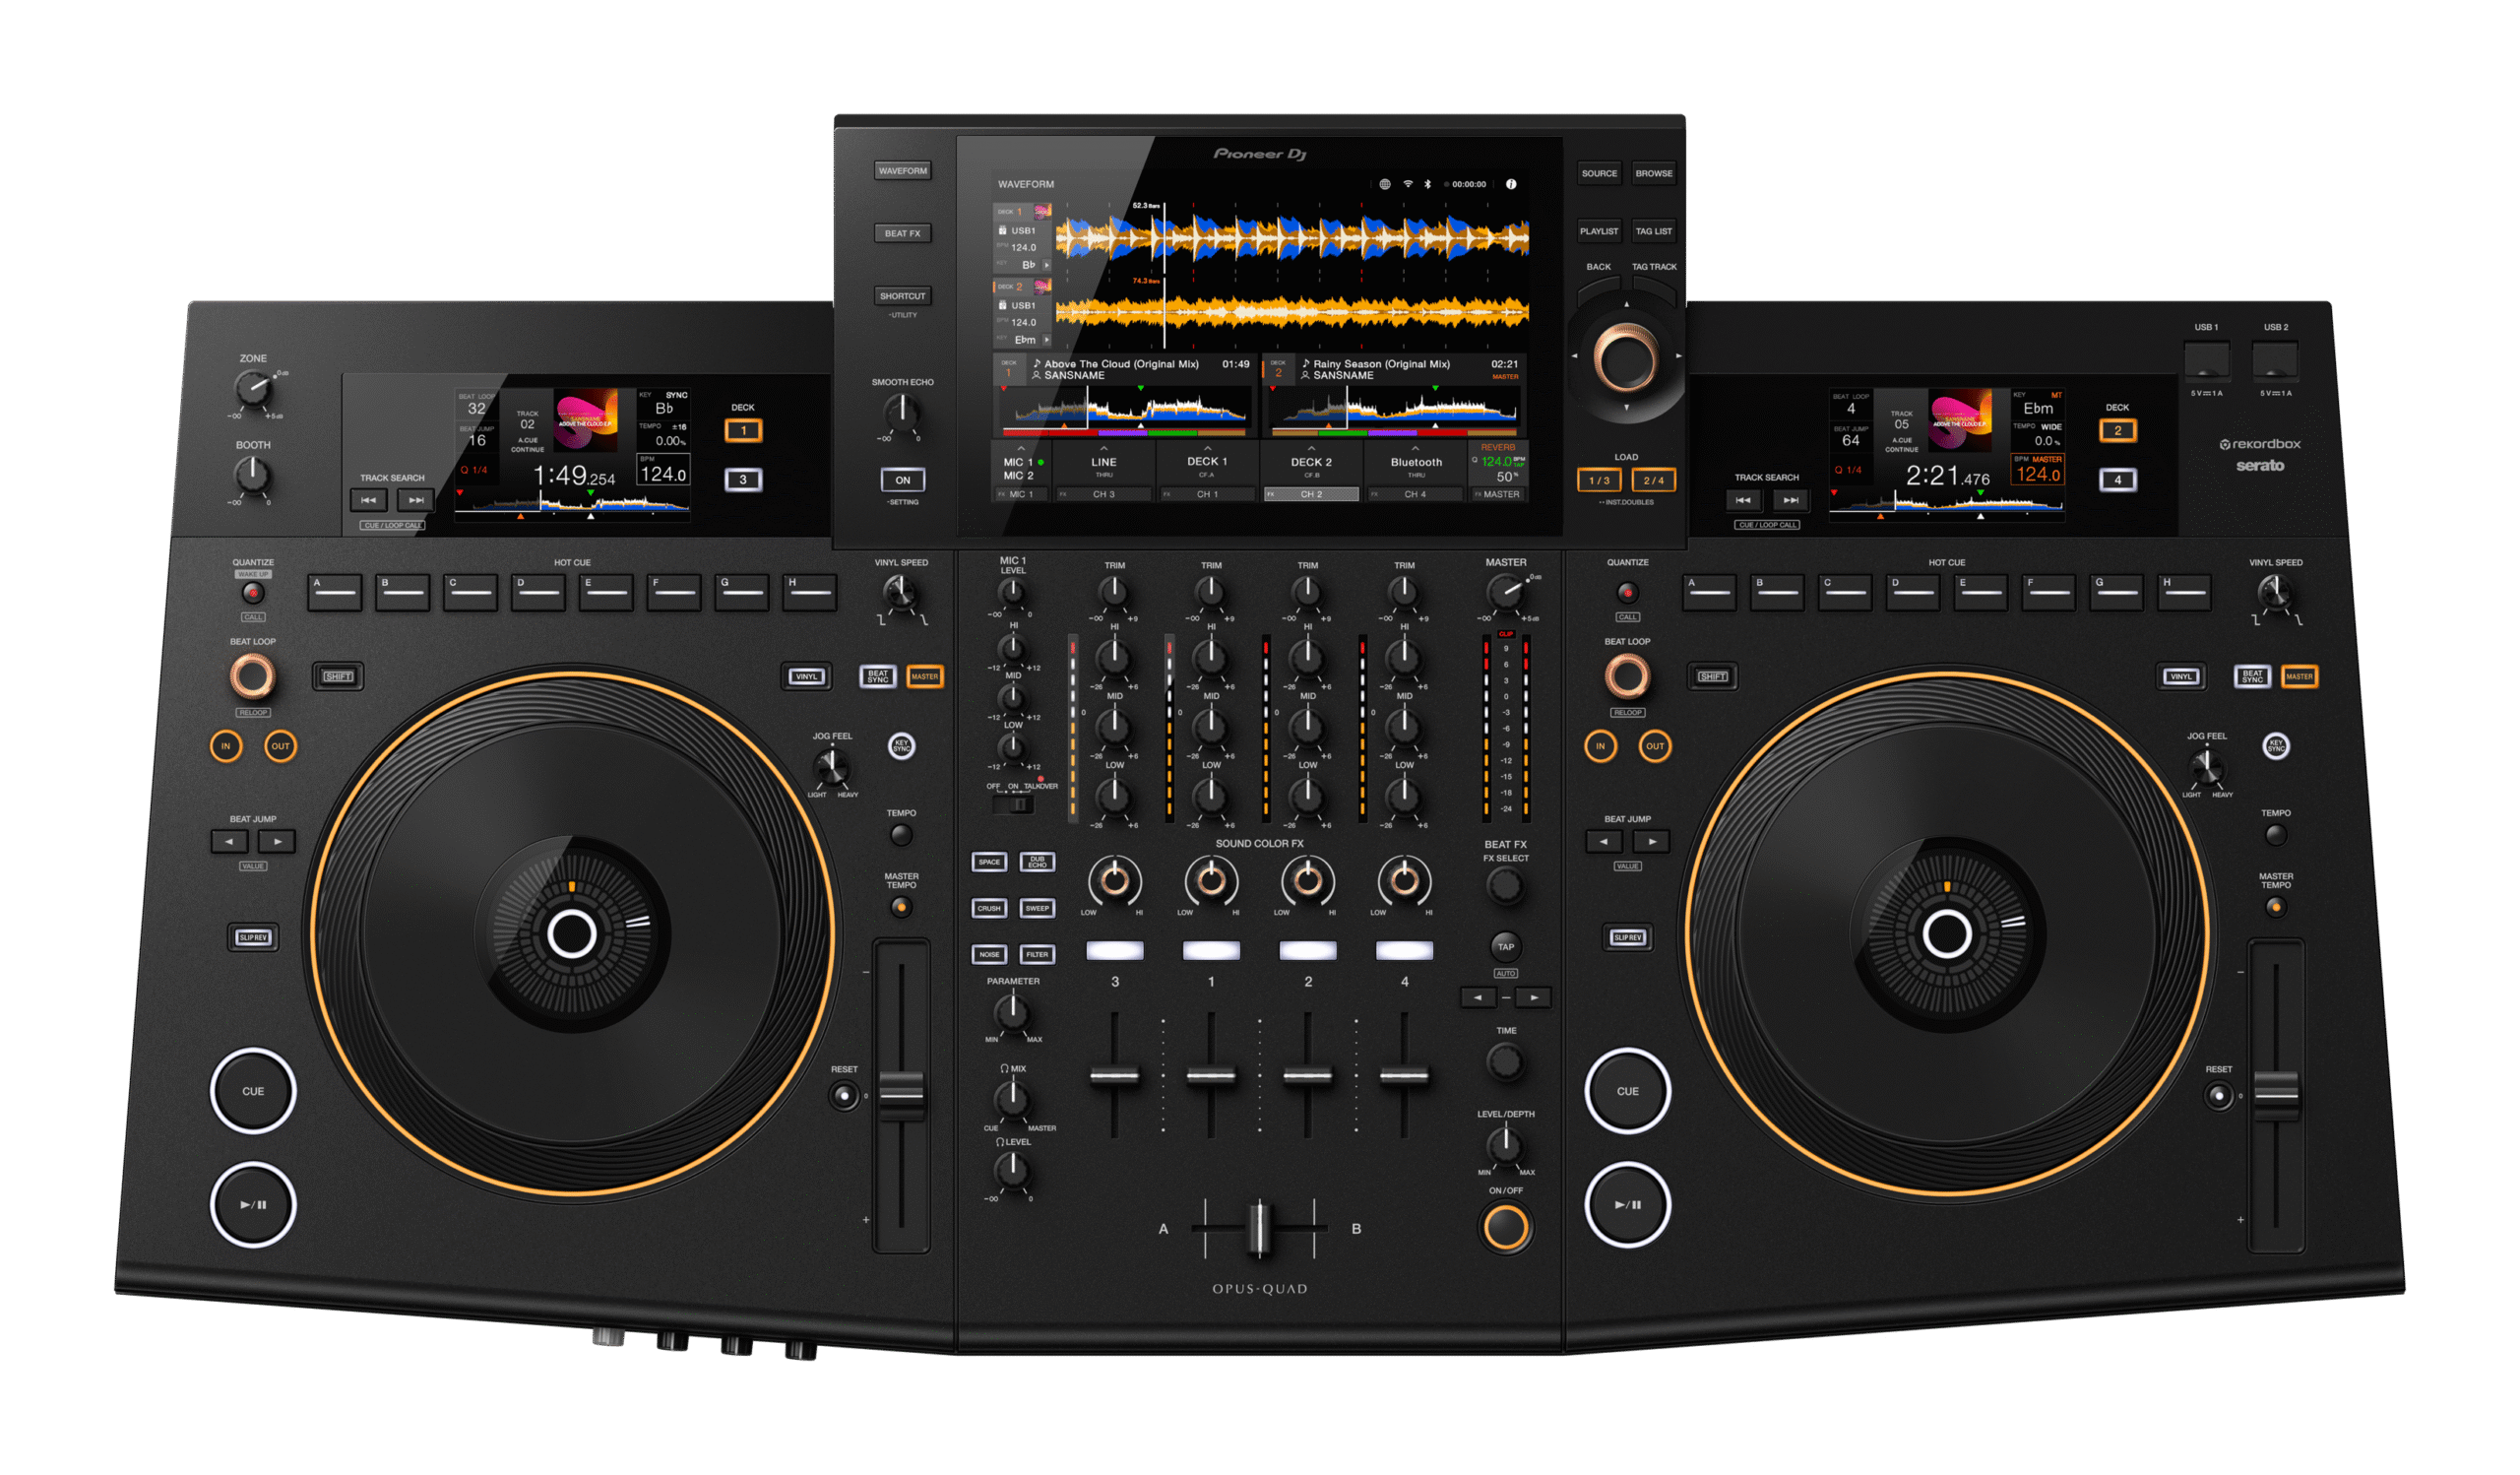Open the Bb key arrow for Deck 1

(1046, 265)
